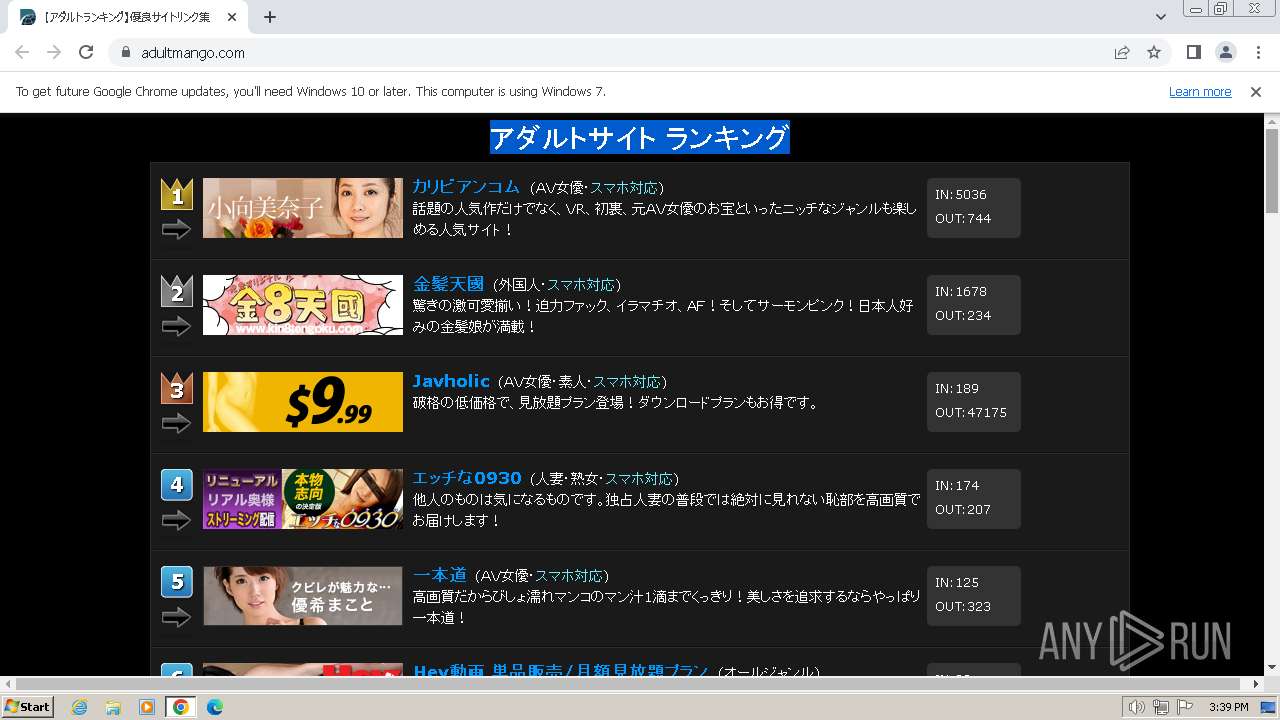Click the blue rank 4 badge
The image size is (1280, 720).
click(x=177, y=485)
